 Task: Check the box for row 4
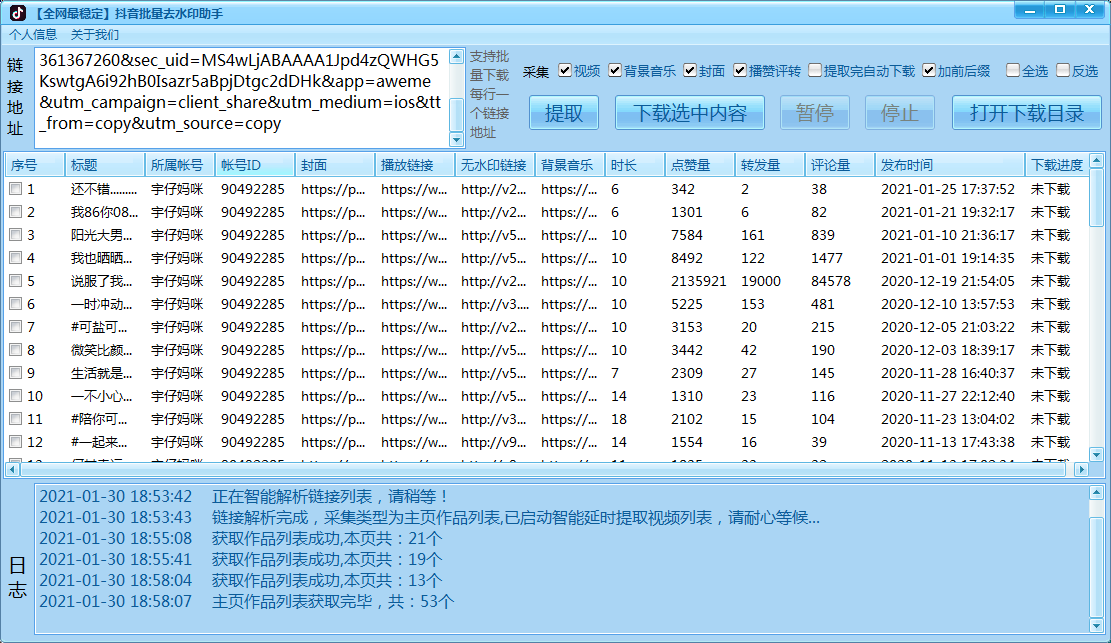(16, 258)
